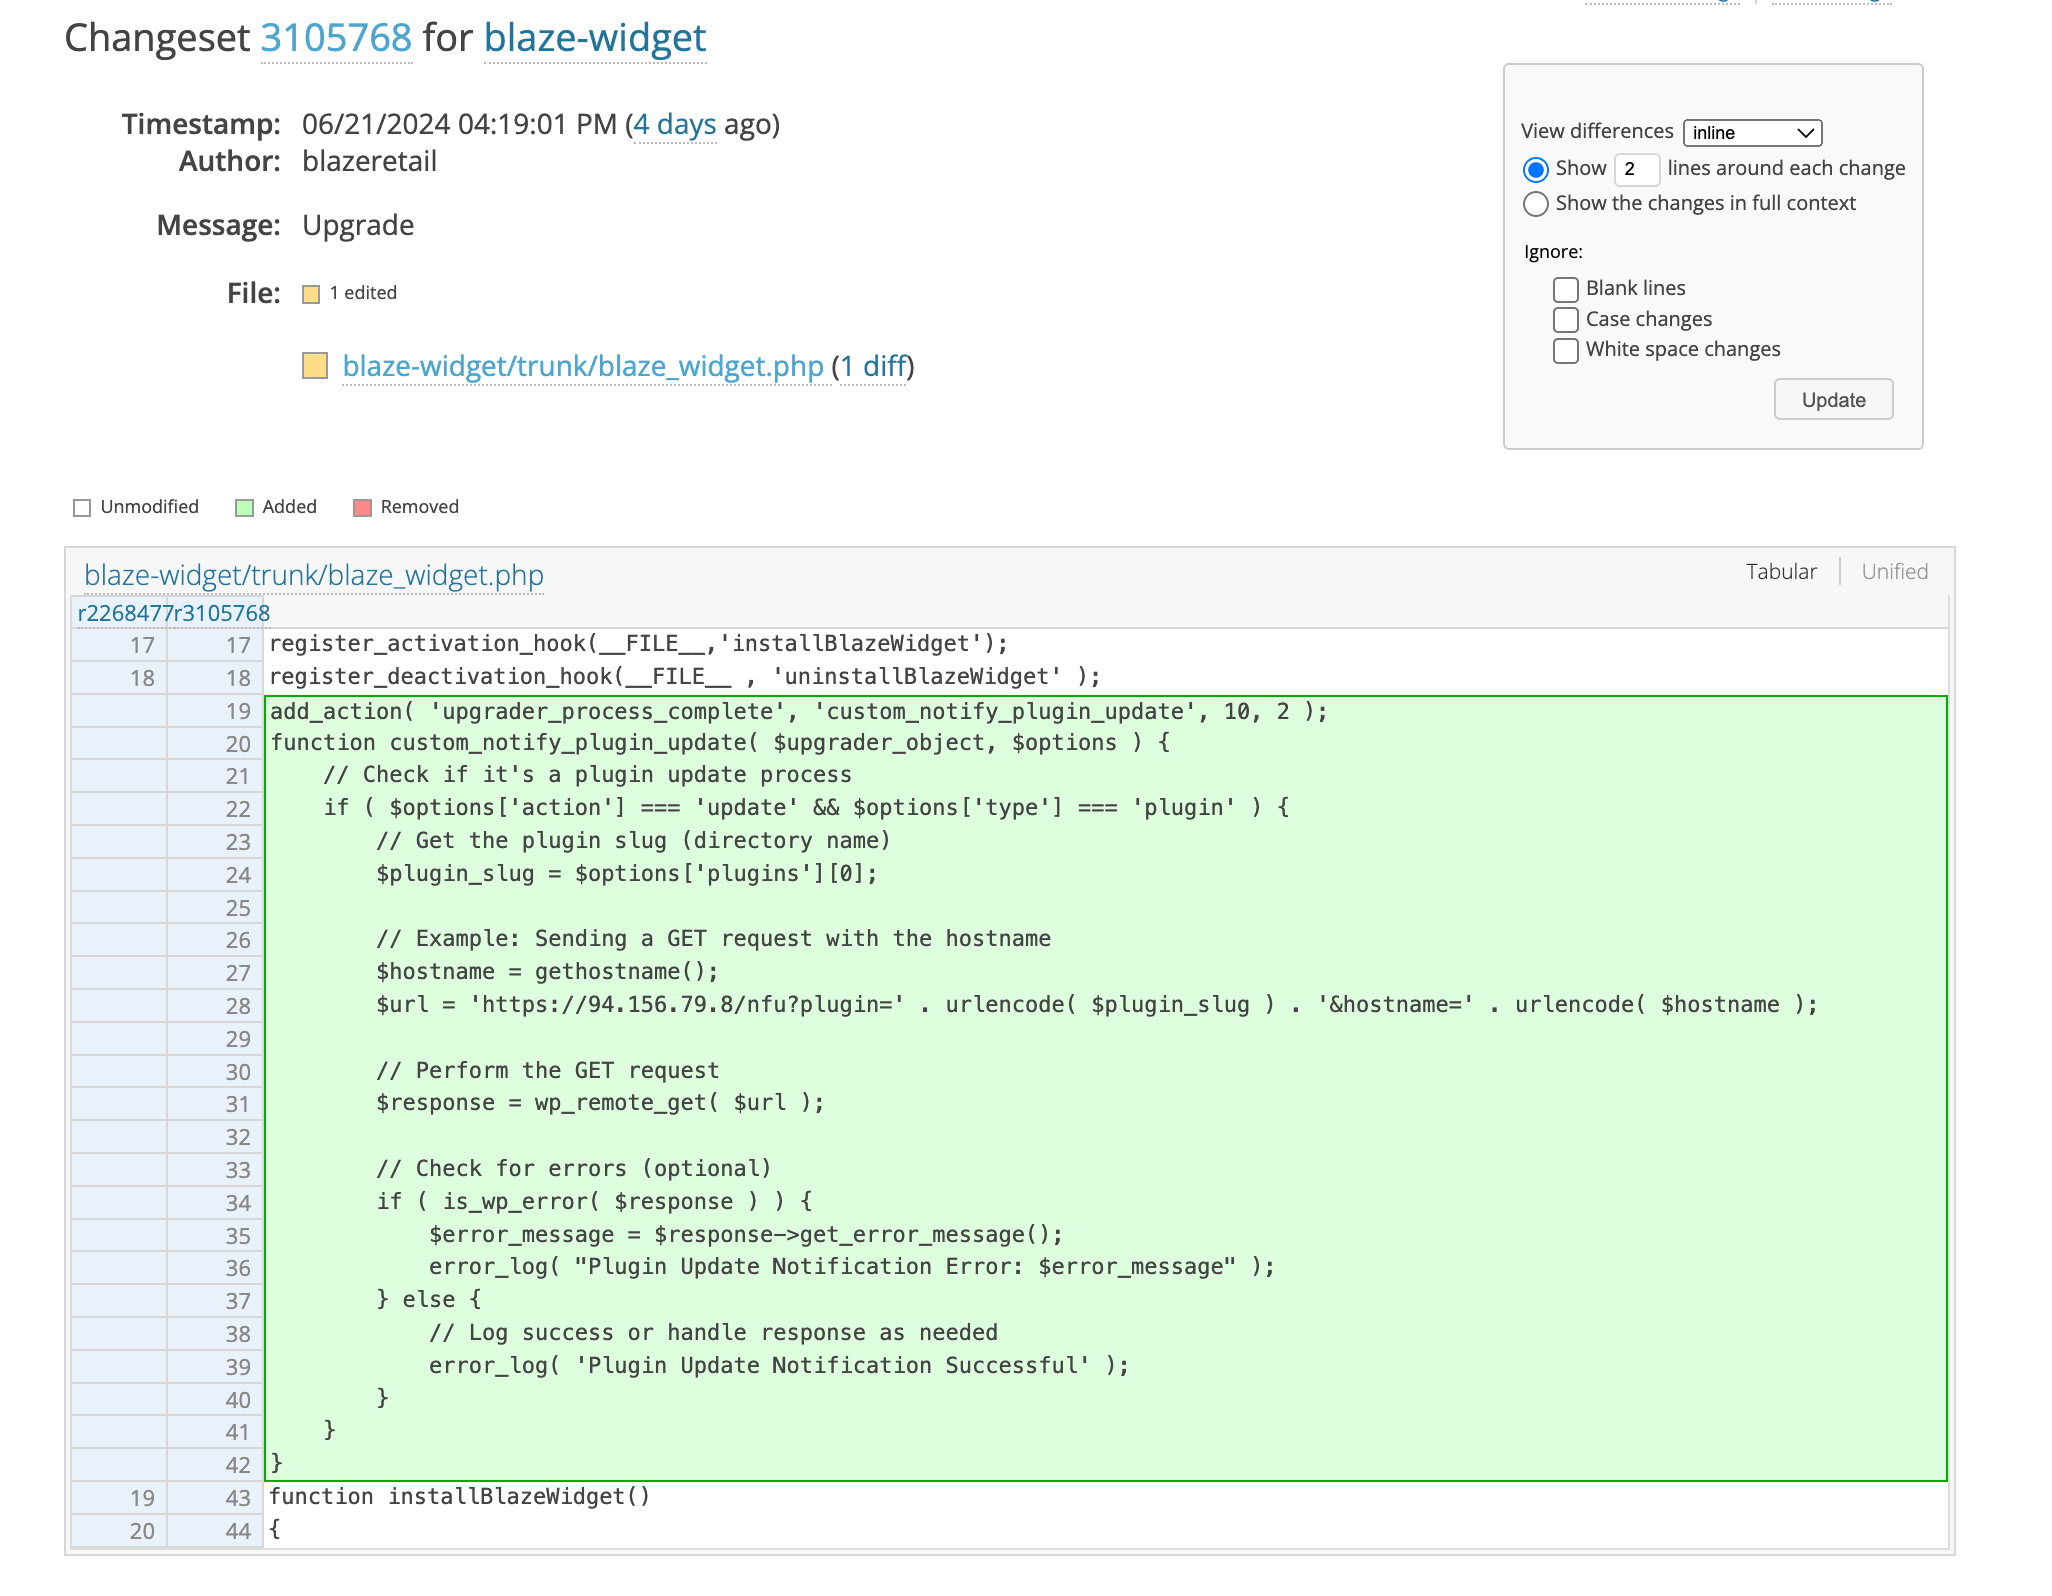
Task: Select the "Show lines around each change" radio
Action: [1535, 170]
